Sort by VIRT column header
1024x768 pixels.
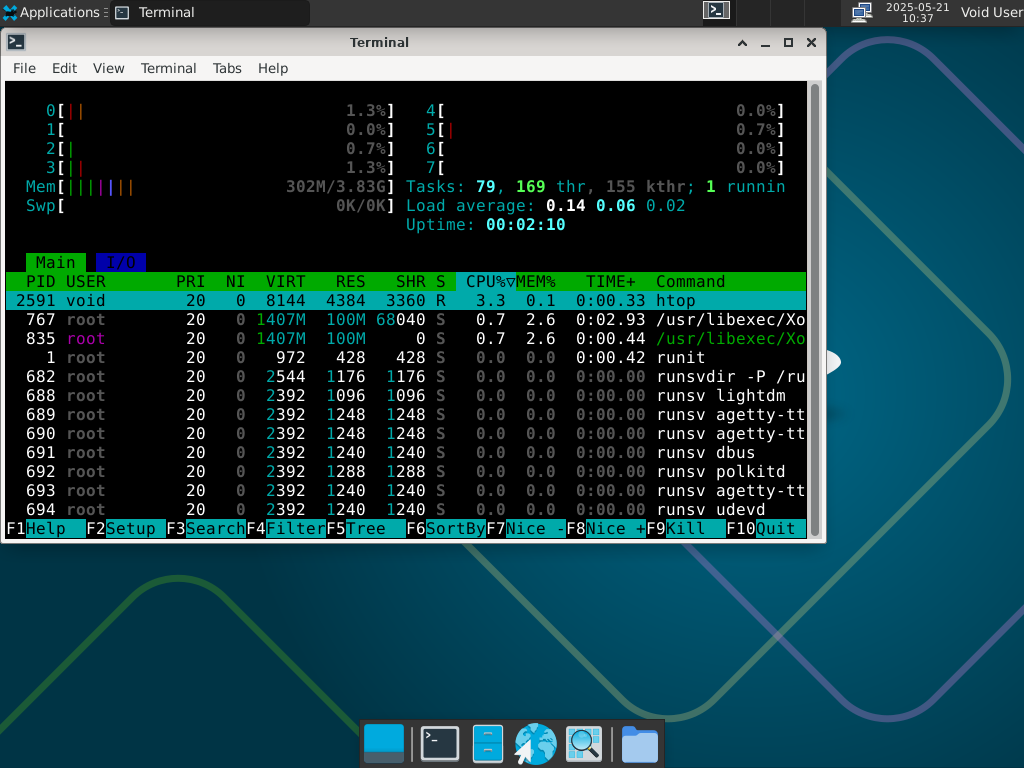(x=285, y=281)
